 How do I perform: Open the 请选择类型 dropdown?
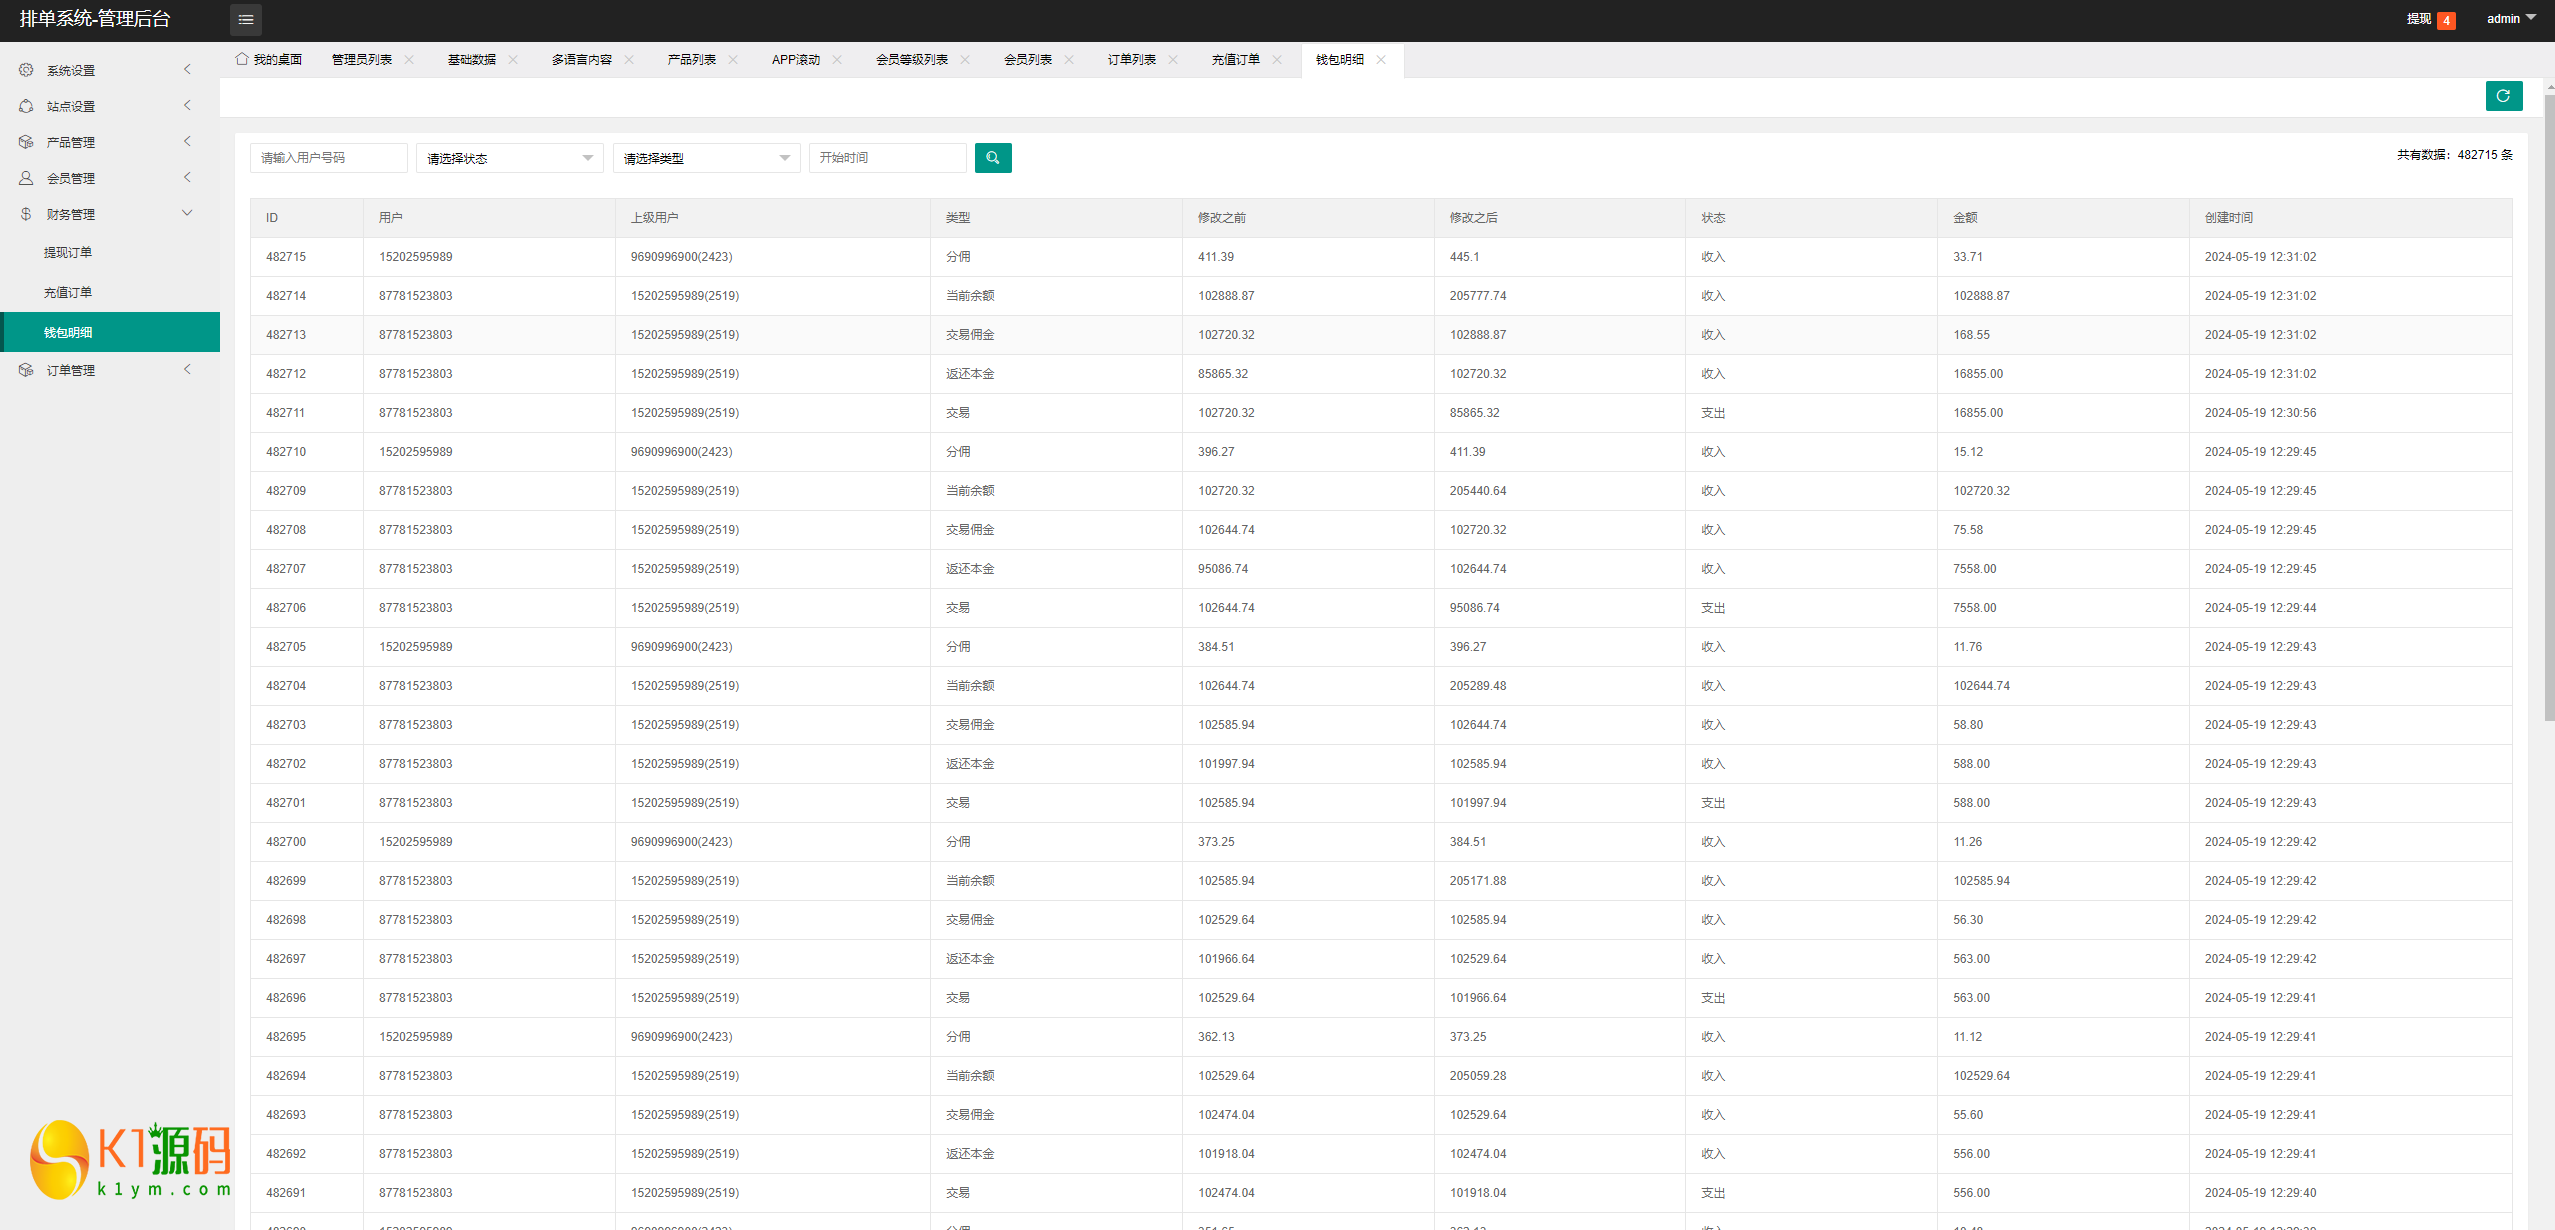click(706, 158)
